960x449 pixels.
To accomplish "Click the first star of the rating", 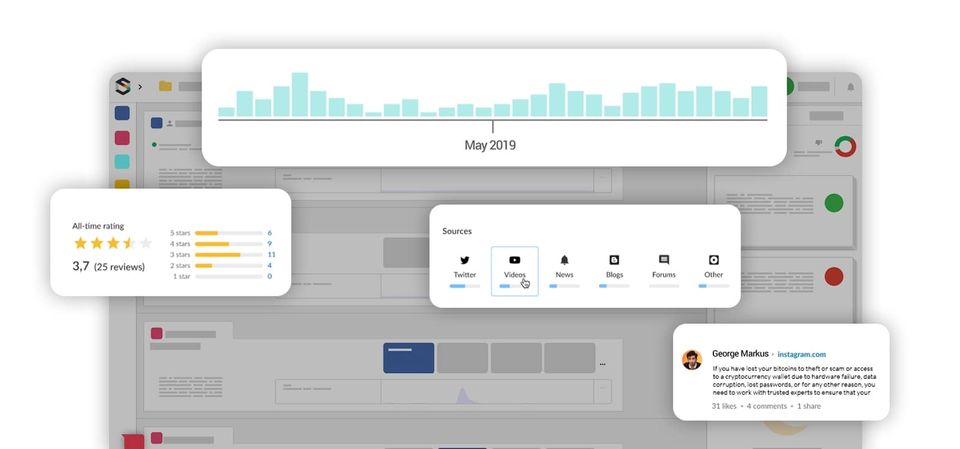I will pyautogui.click(x=81, y=243).
